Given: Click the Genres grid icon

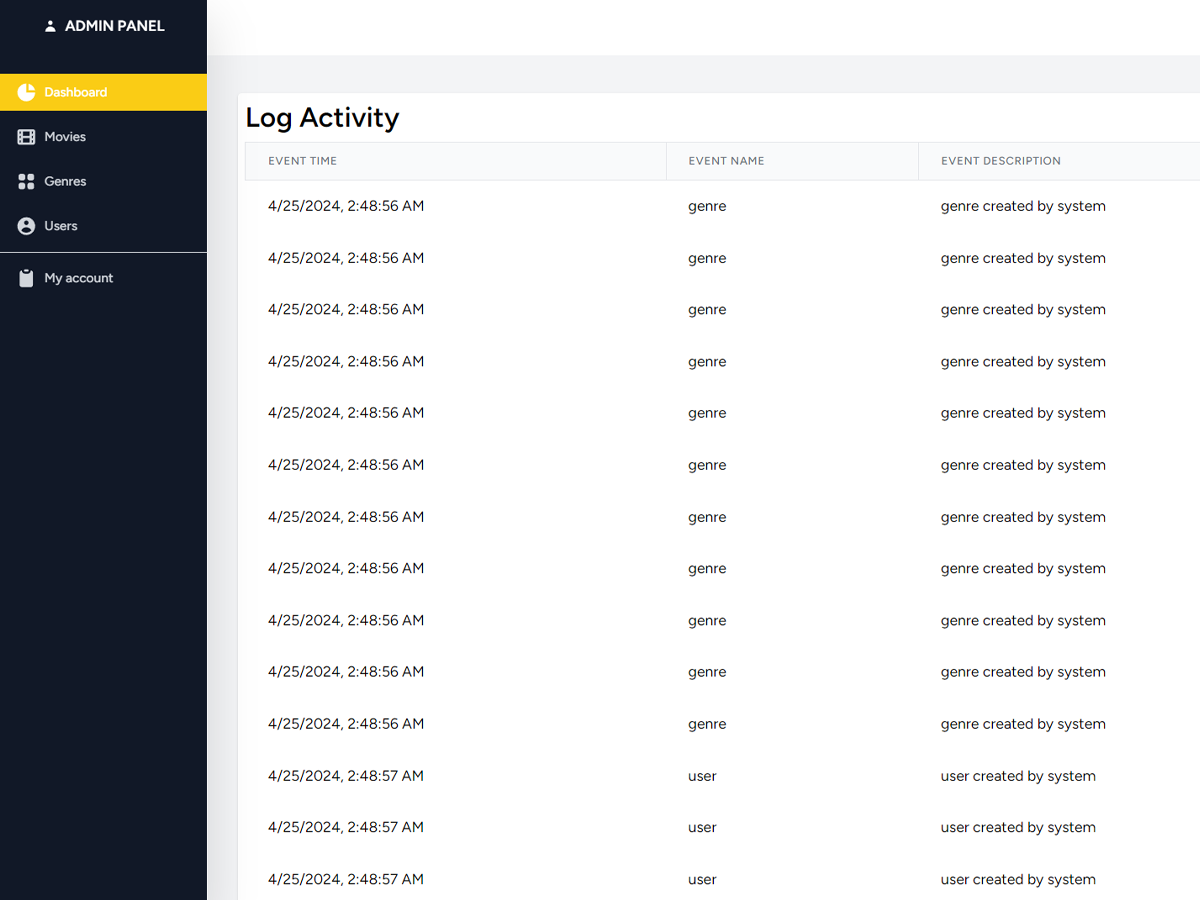Looking at the screenshot, I should point(26,182).
